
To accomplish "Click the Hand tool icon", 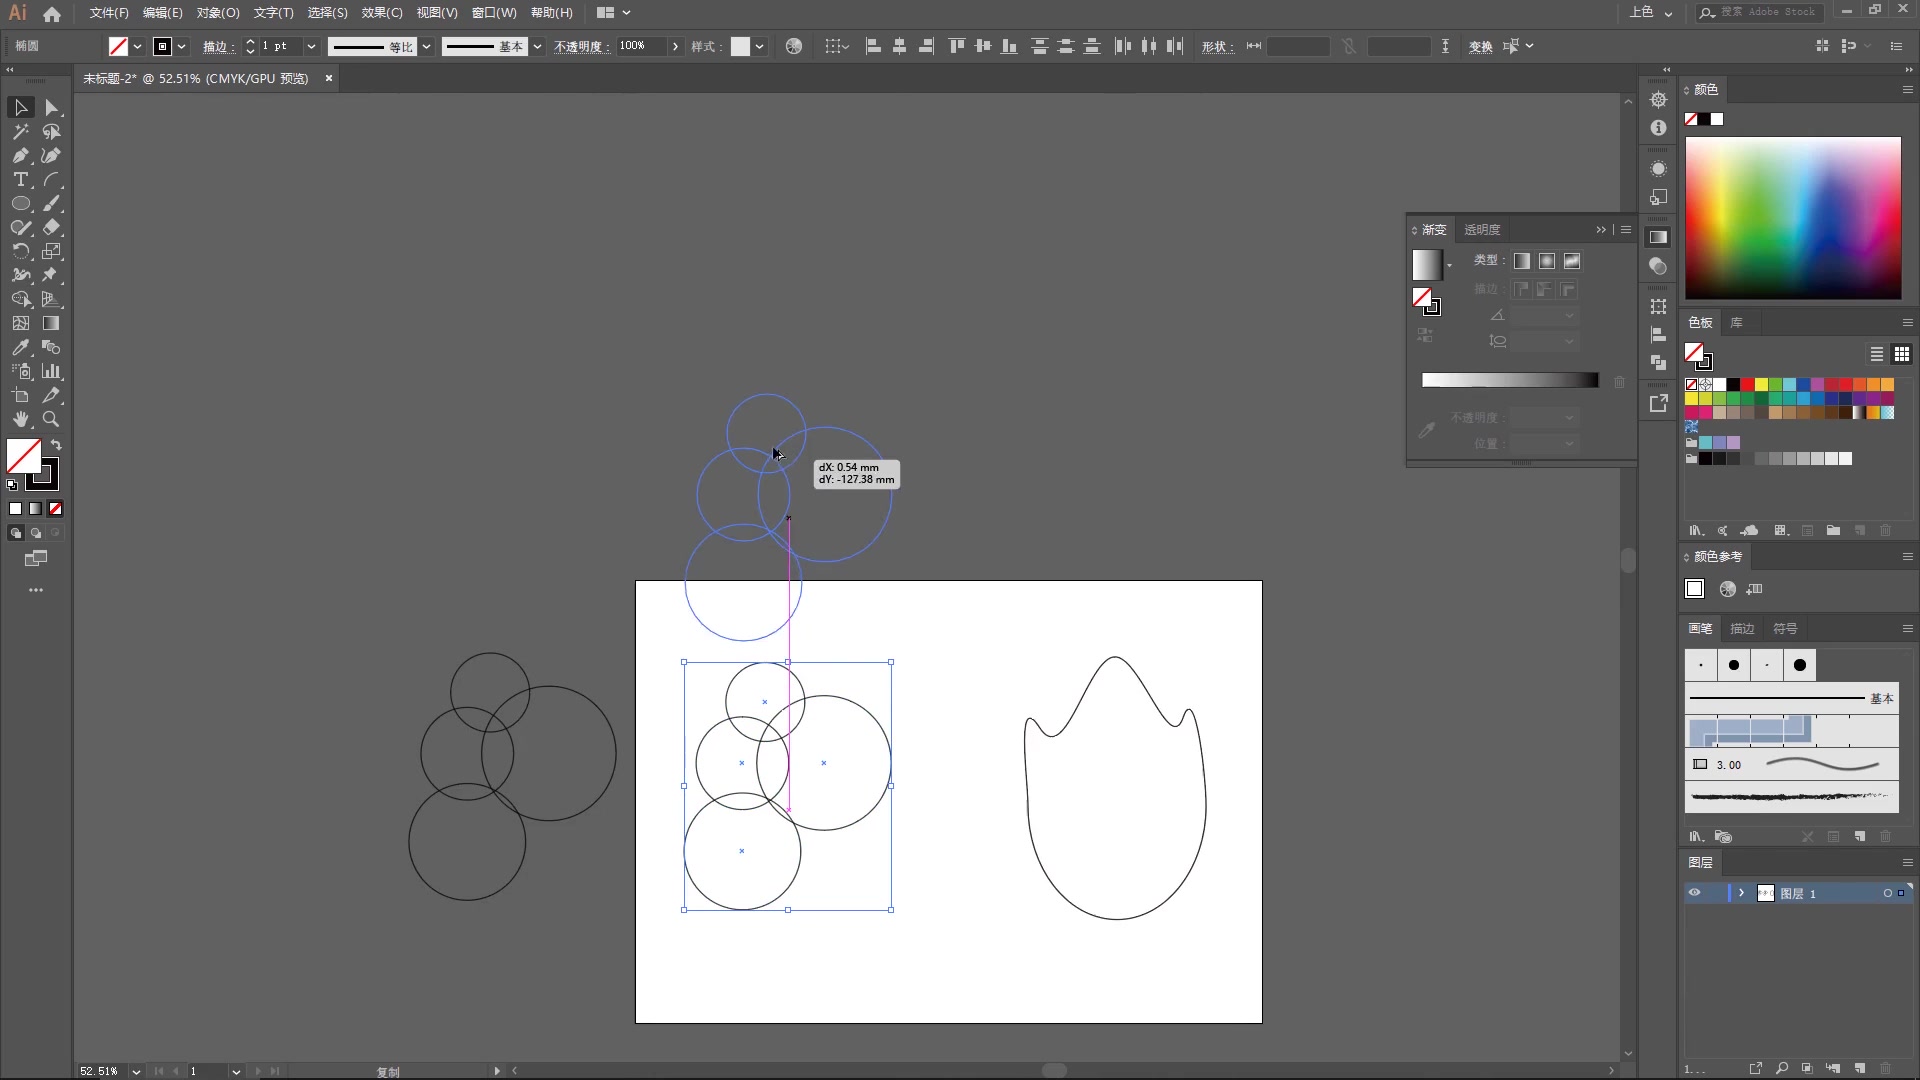I will click(21, 419).
